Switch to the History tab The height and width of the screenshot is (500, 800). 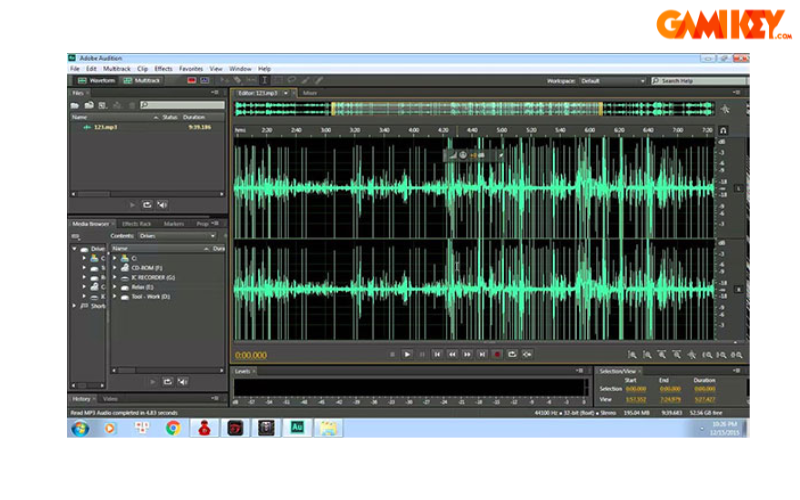pos(81,399)
